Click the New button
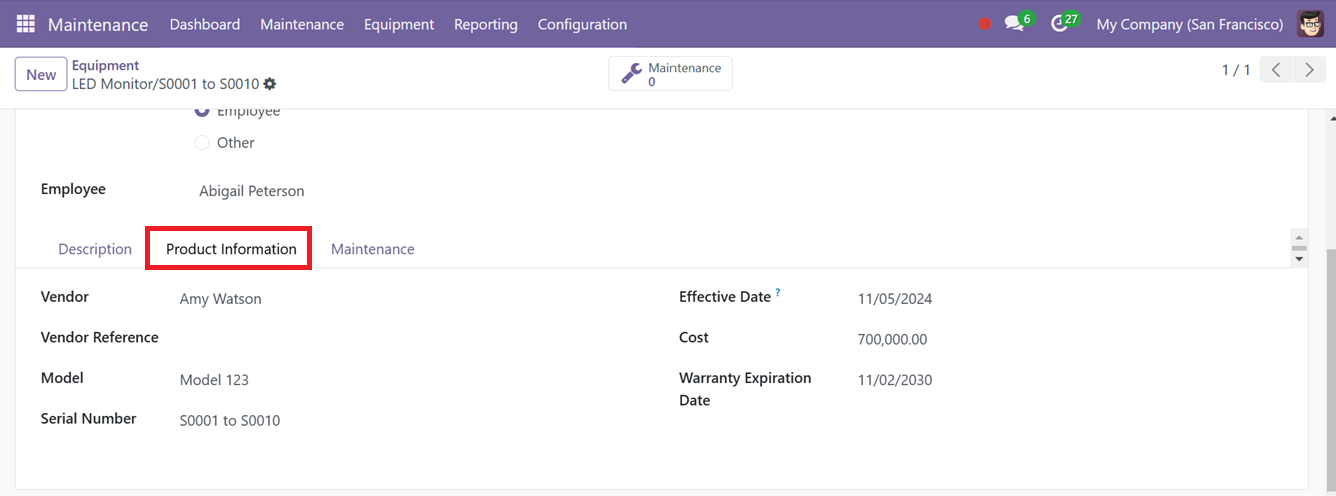Viewport: 1336px width, 496px height. coord(41,75)
